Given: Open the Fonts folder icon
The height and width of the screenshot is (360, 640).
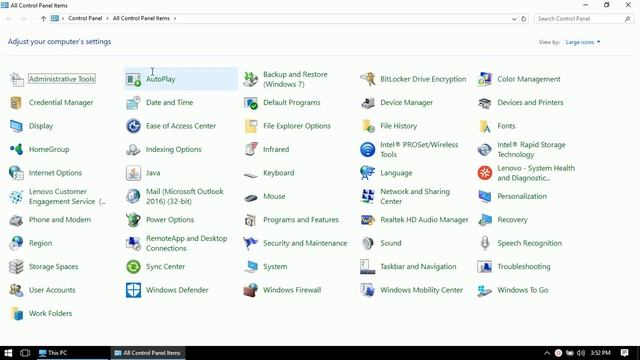Looking at the screenshot, I should 484,126.
